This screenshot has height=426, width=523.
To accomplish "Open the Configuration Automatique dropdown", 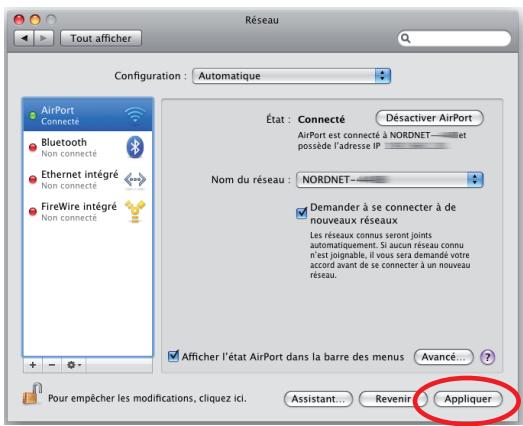I will coord(291,76).
